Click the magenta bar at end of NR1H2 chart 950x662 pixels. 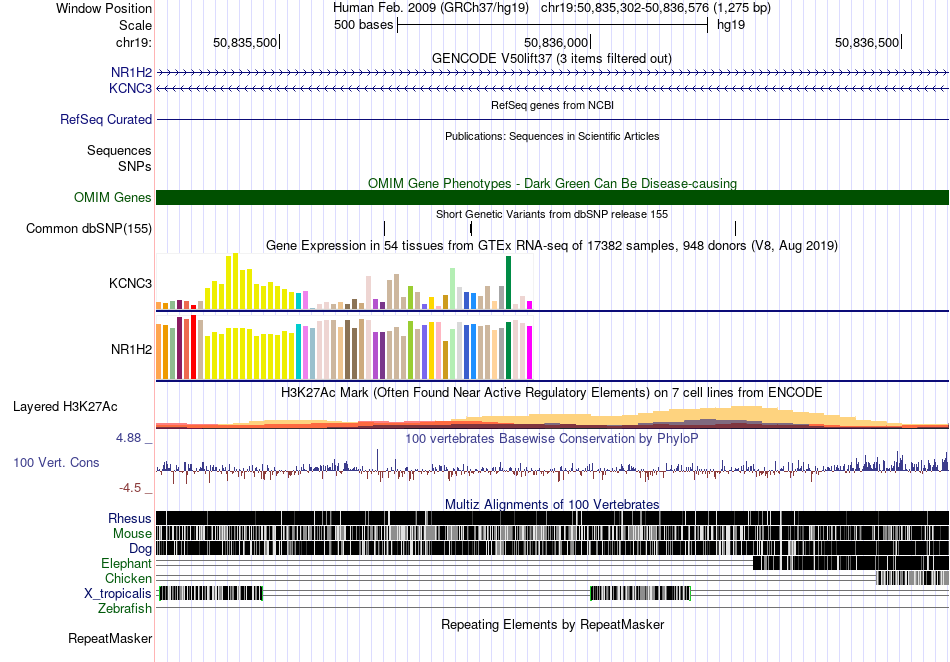tap(529, 353)
